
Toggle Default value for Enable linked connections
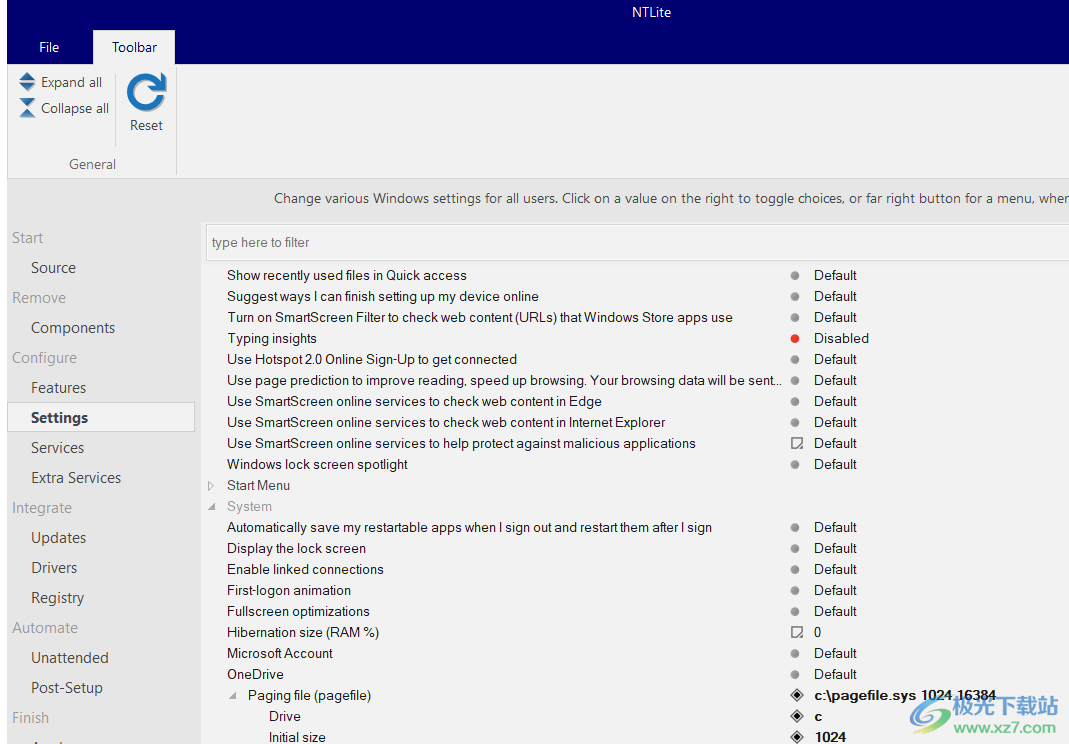coord(835,569)
